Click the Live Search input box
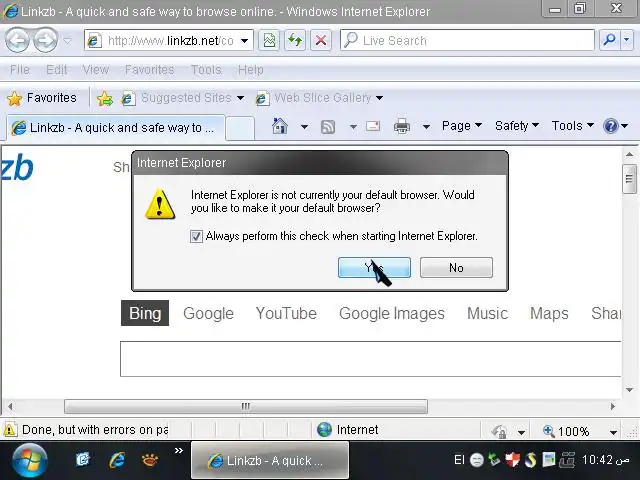This screenshot has height=480, width=640. click(467, 40)
